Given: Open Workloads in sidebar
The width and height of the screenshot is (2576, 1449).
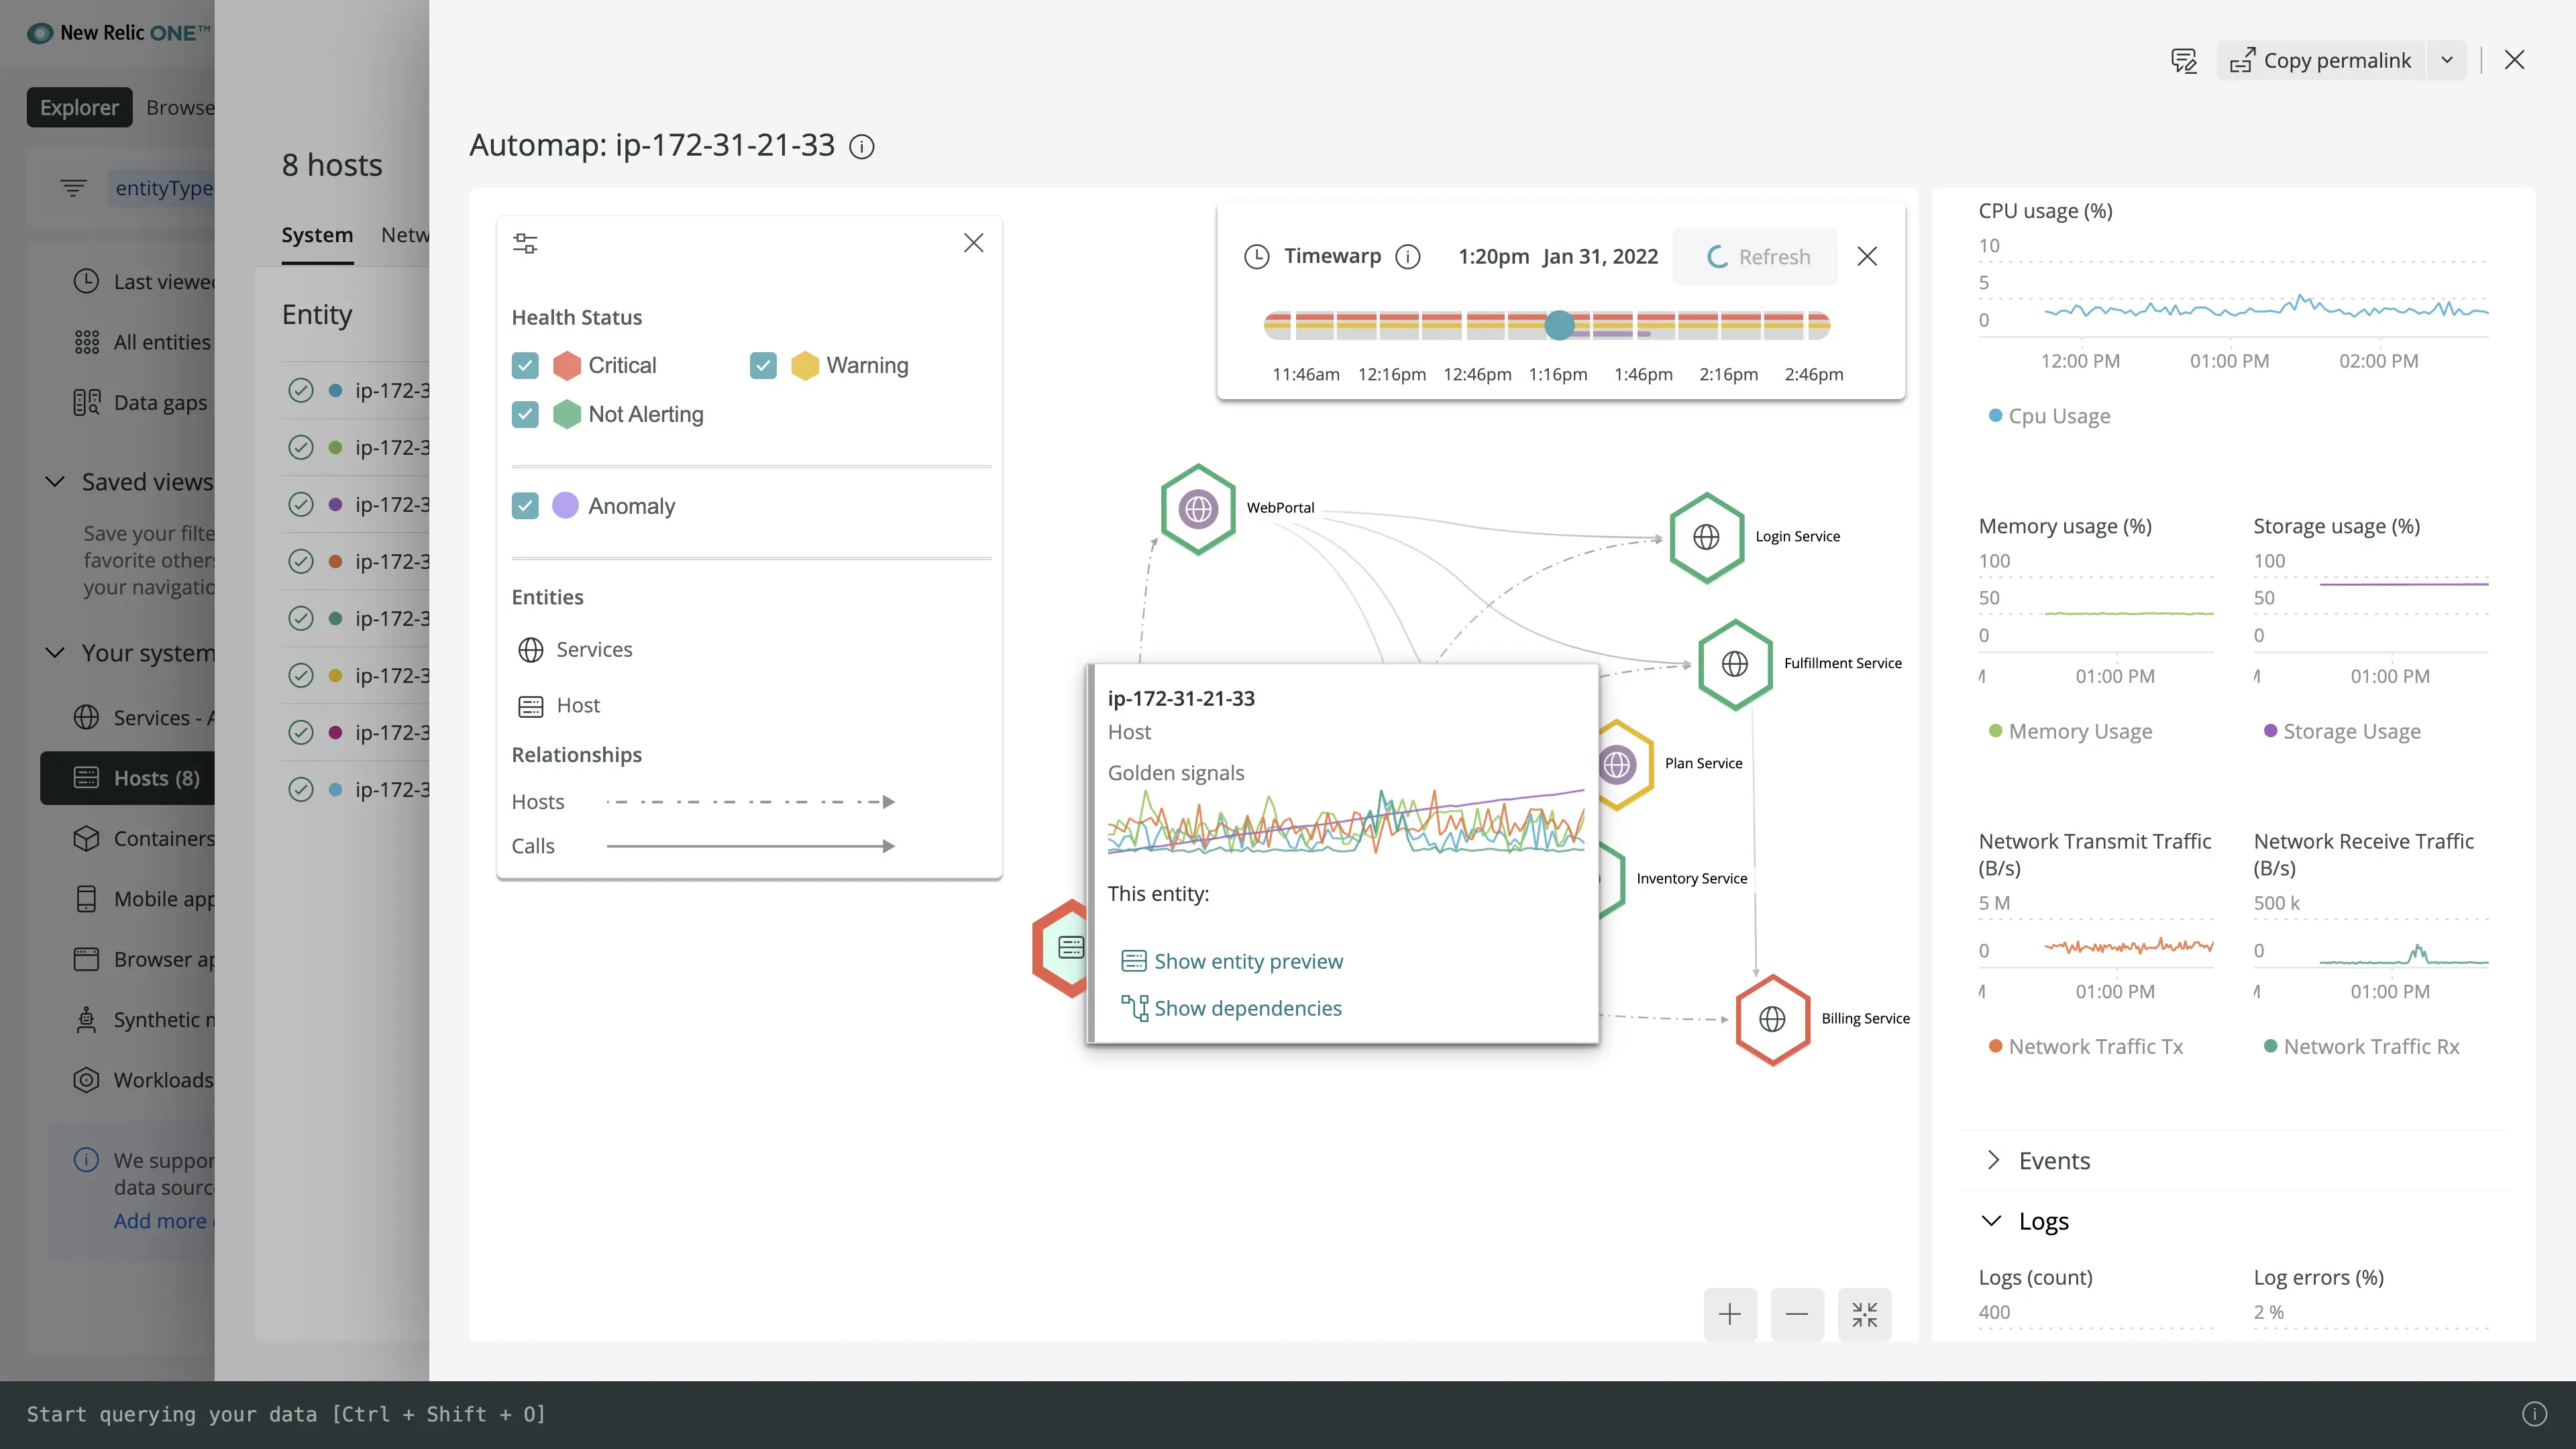Looking at the screenshot, I should [x=144, y=1080].
